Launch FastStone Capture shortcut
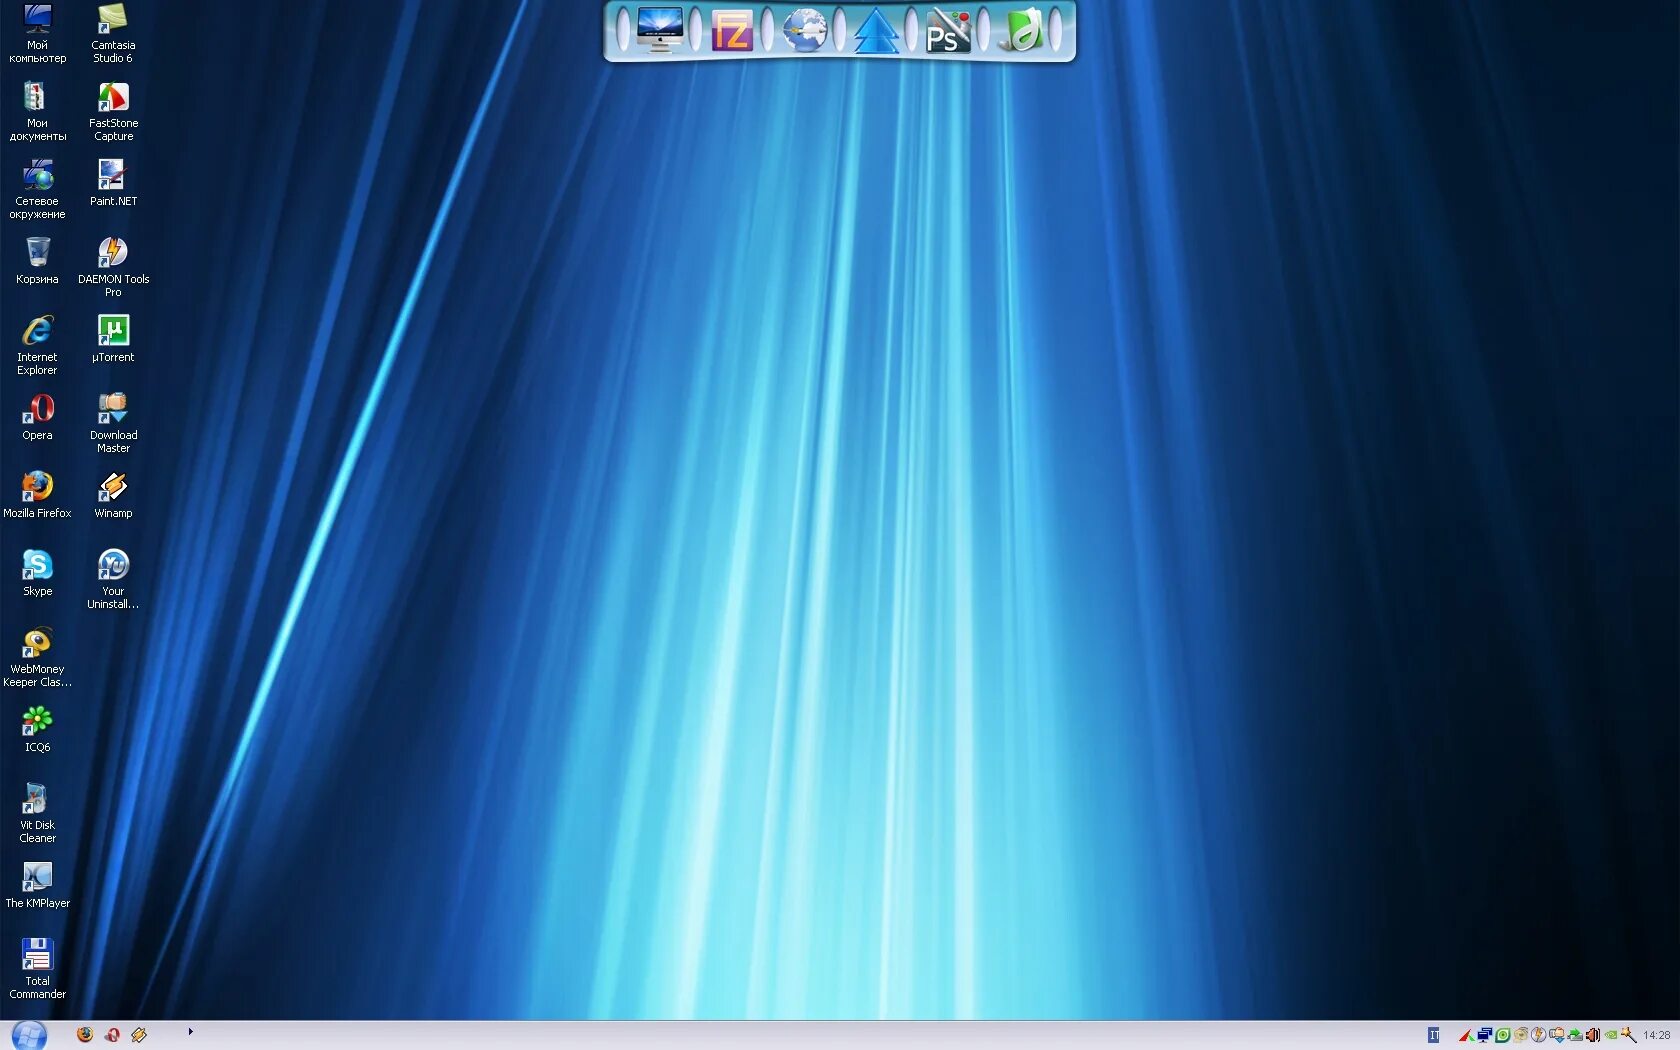The width and height of the screenshot is (1680, 1050). click(113, 112)
